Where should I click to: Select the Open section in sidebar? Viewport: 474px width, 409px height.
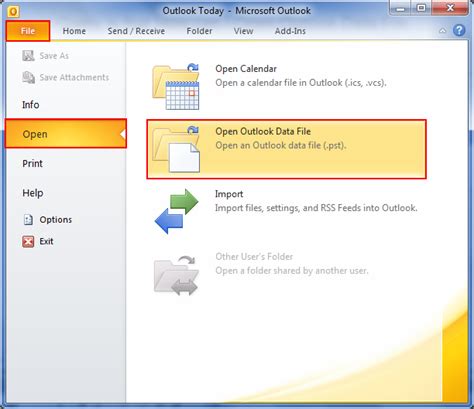tap(66, 134)
